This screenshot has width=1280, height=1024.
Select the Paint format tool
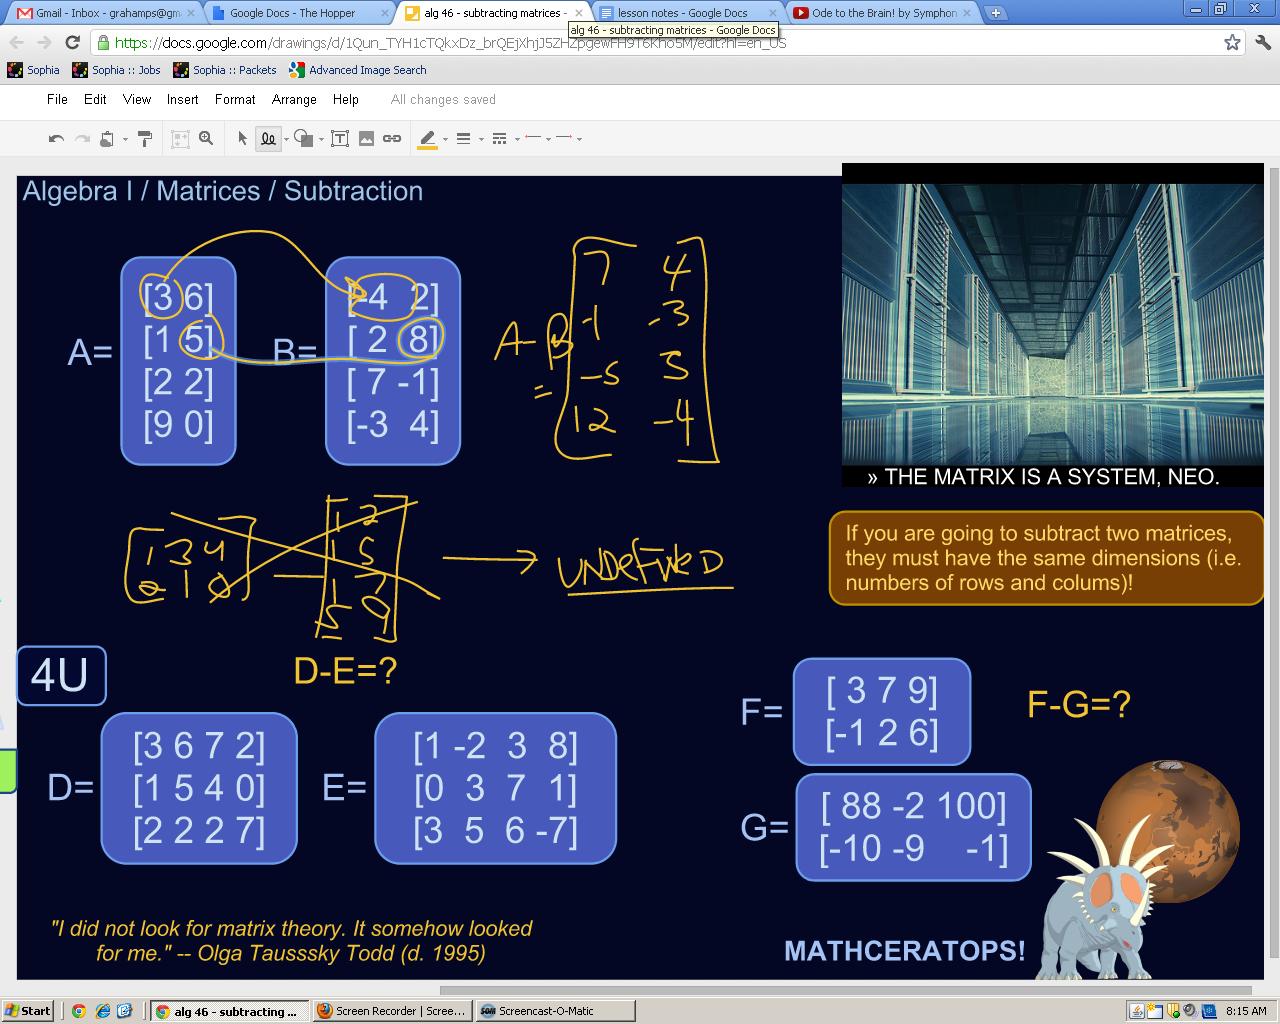coord(145,138)
